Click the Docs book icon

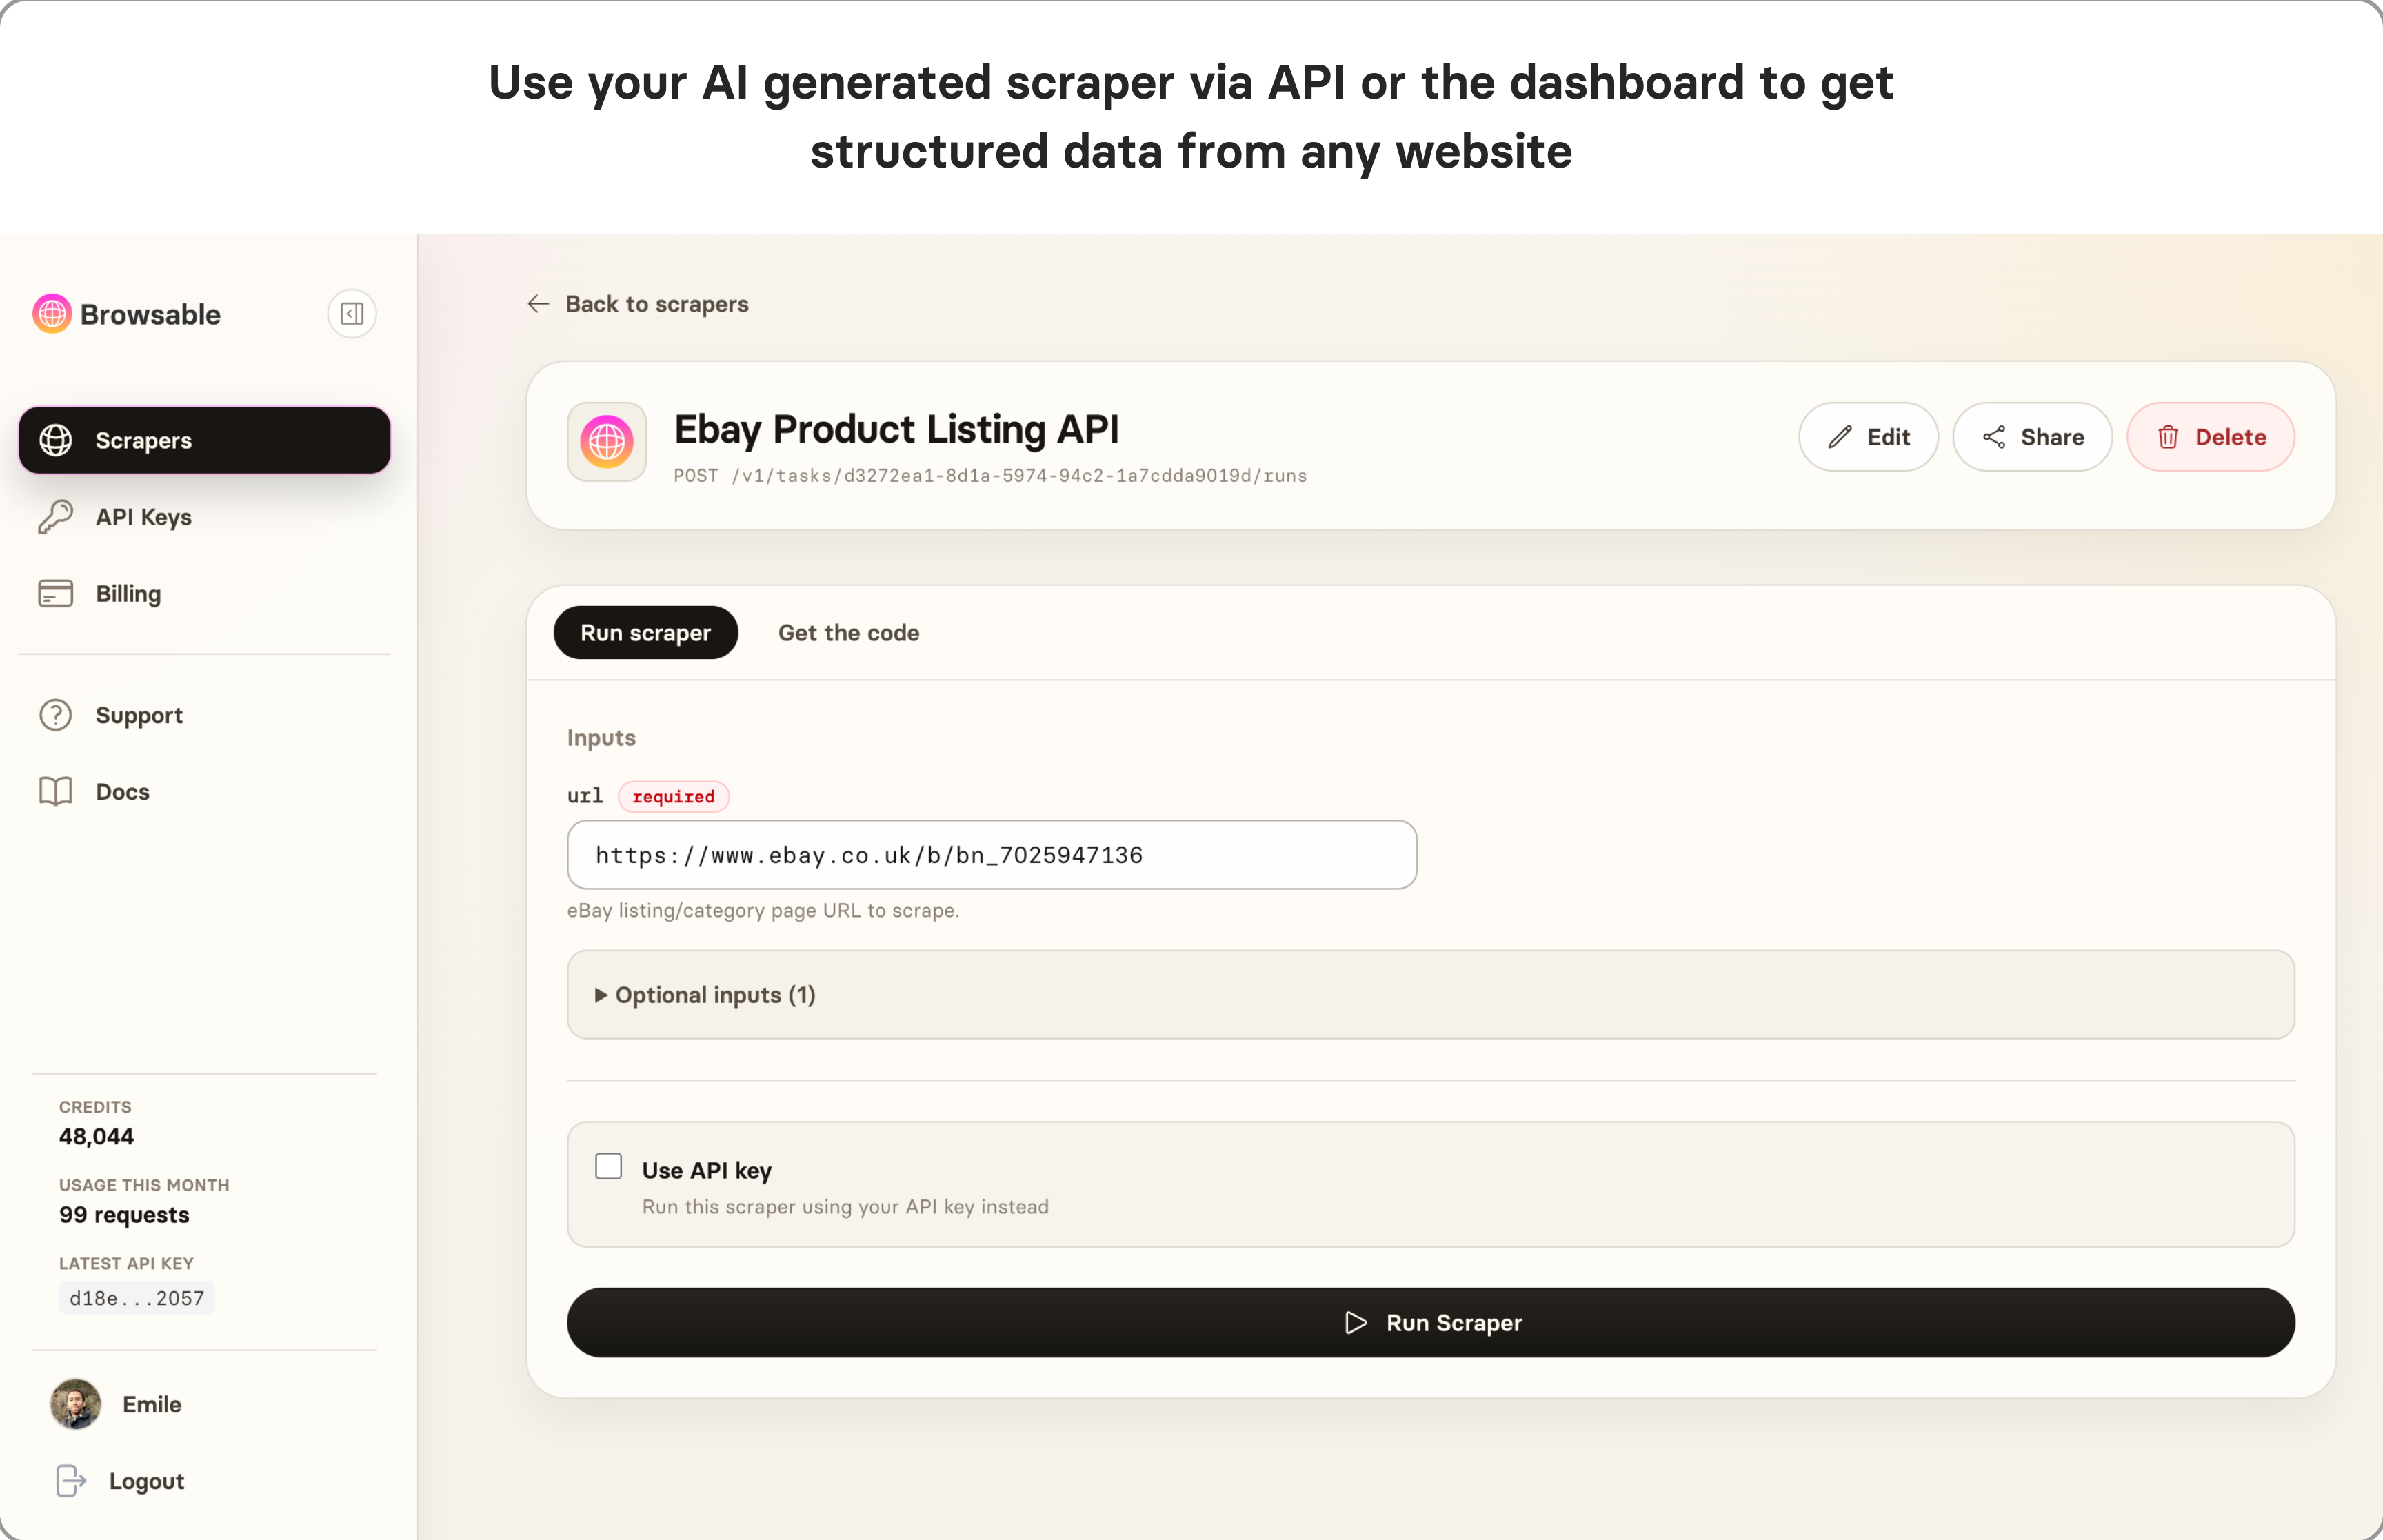pyautogui.click(x=56, y=791)
